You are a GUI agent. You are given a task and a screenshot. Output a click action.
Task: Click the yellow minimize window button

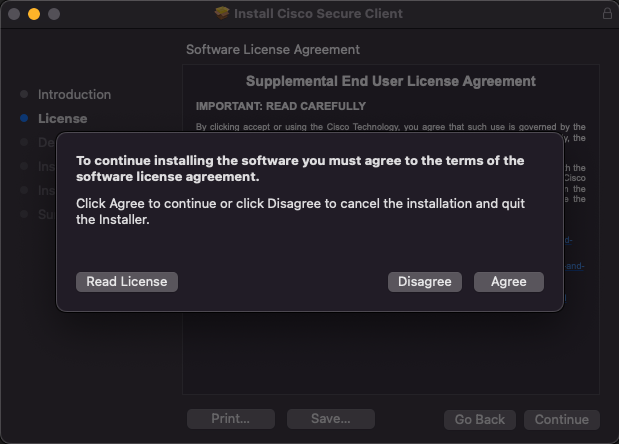[33, 14]
